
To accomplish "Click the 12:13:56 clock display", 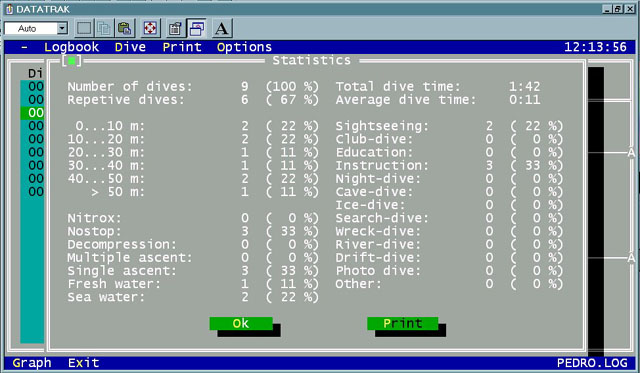I will [595, 47].
